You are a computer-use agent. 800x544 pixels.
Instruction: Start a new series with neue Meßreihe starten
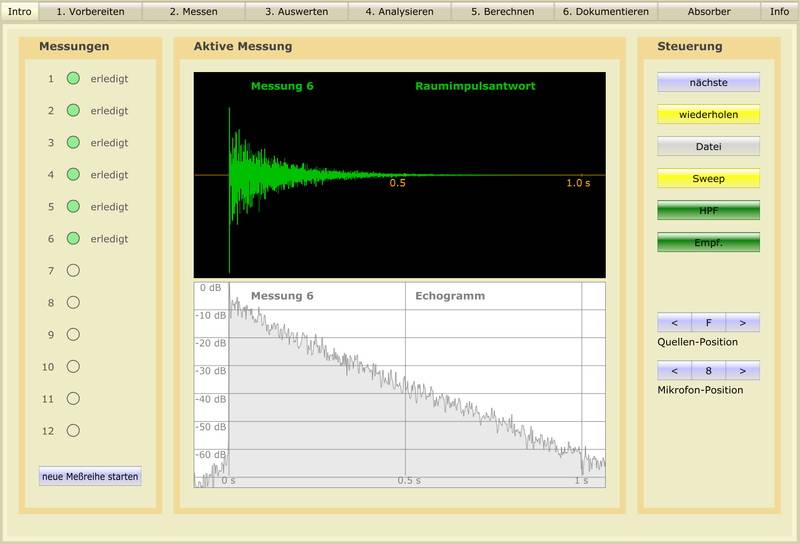click(x=90, y=476)
